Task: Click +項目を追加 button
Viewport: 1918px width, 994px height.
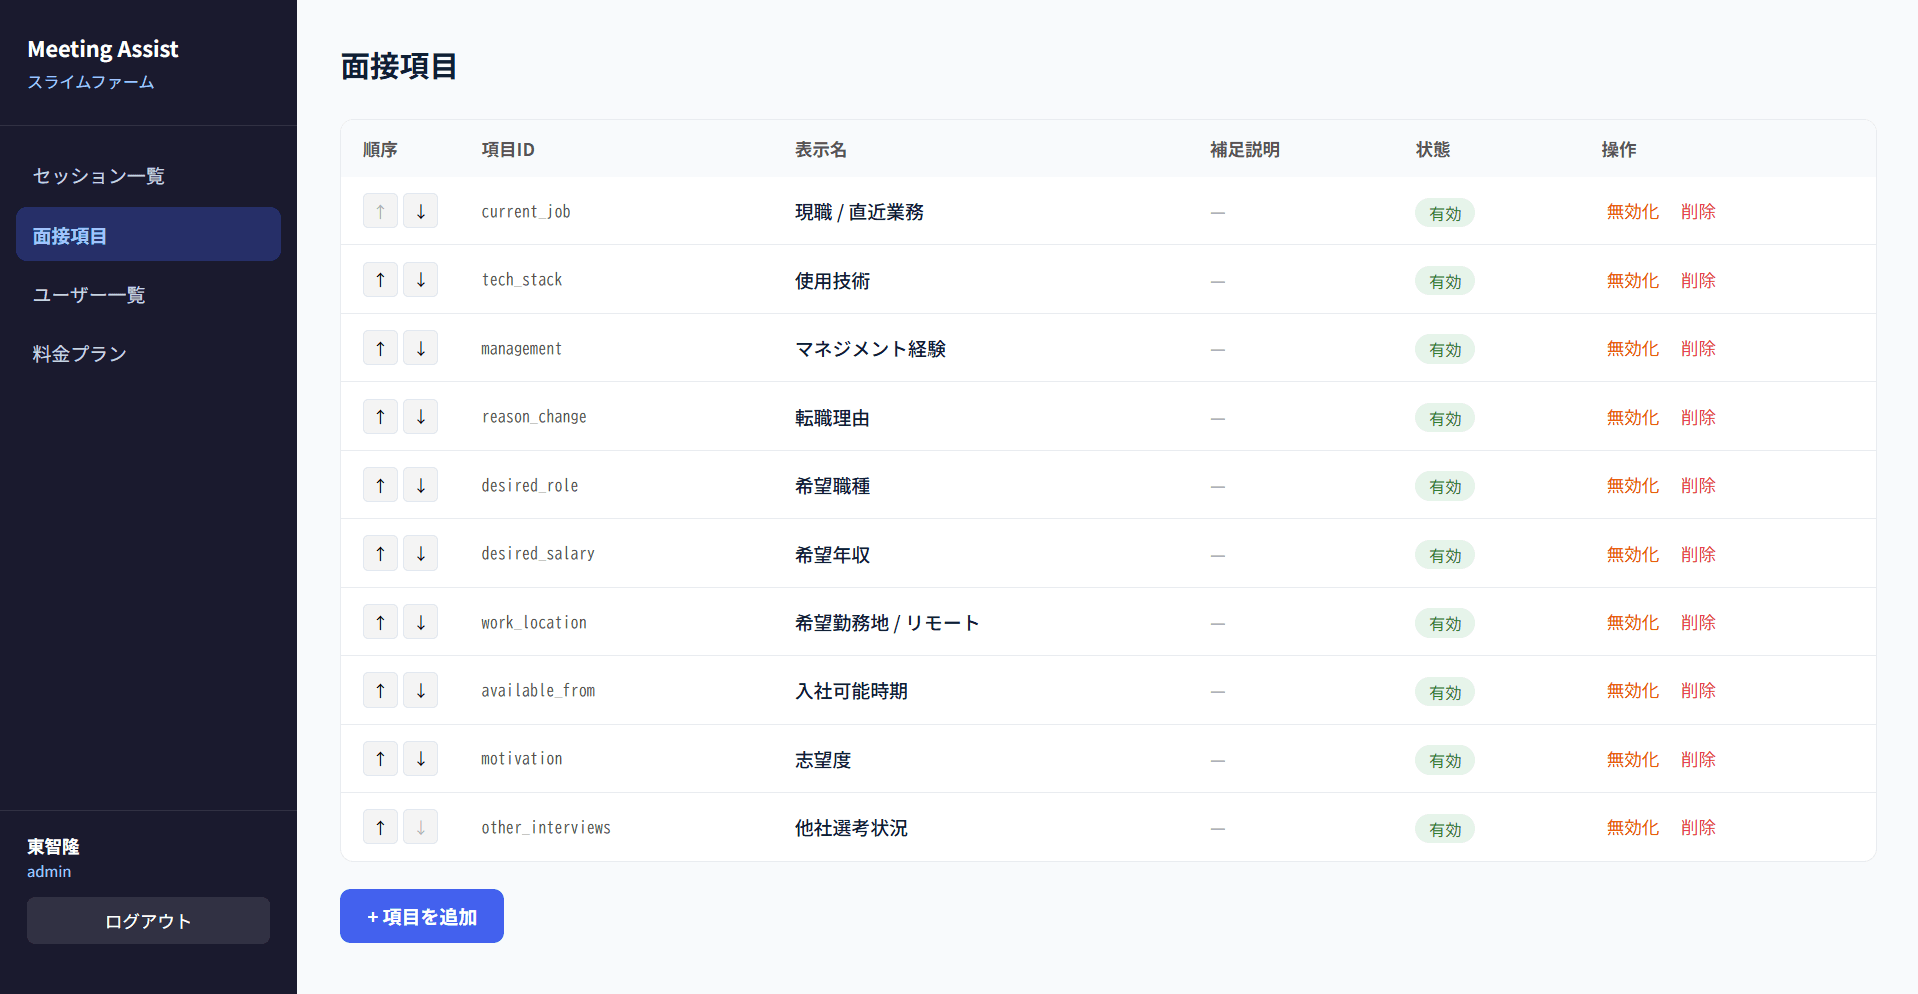Action: (422, 916)
